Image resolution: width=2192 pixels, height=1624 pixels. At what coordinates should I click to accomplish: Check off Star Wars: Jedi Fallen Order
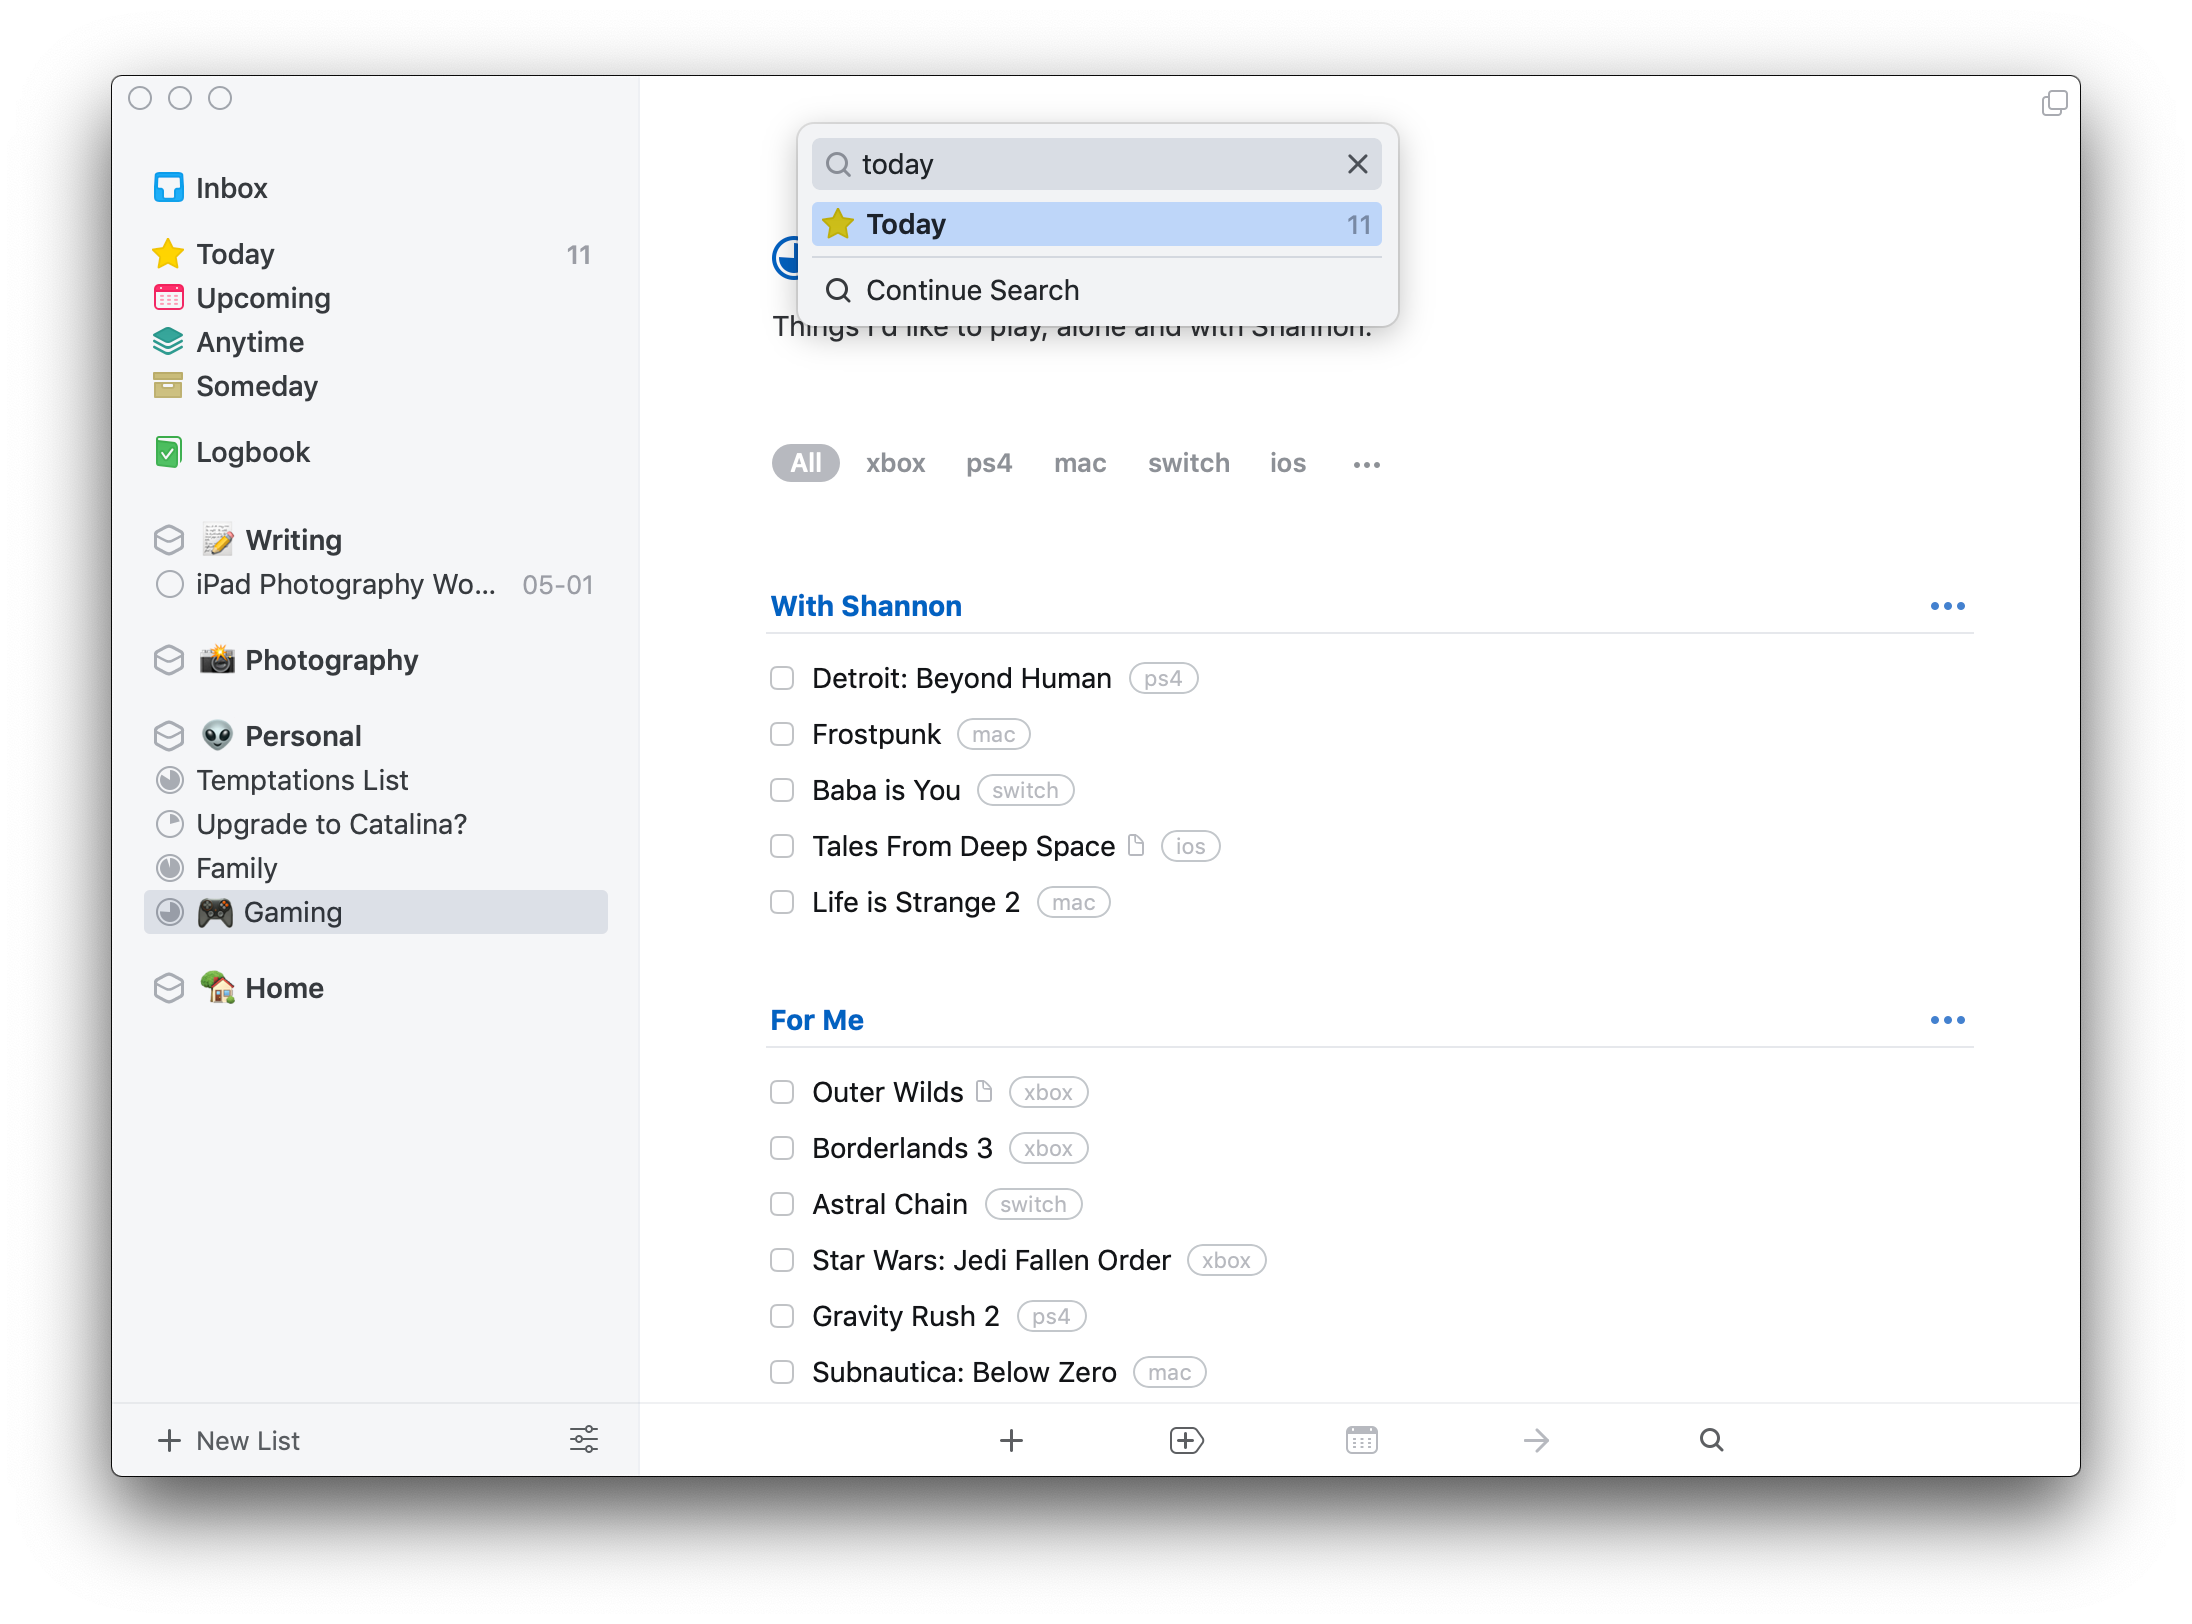click(782, 1260)
